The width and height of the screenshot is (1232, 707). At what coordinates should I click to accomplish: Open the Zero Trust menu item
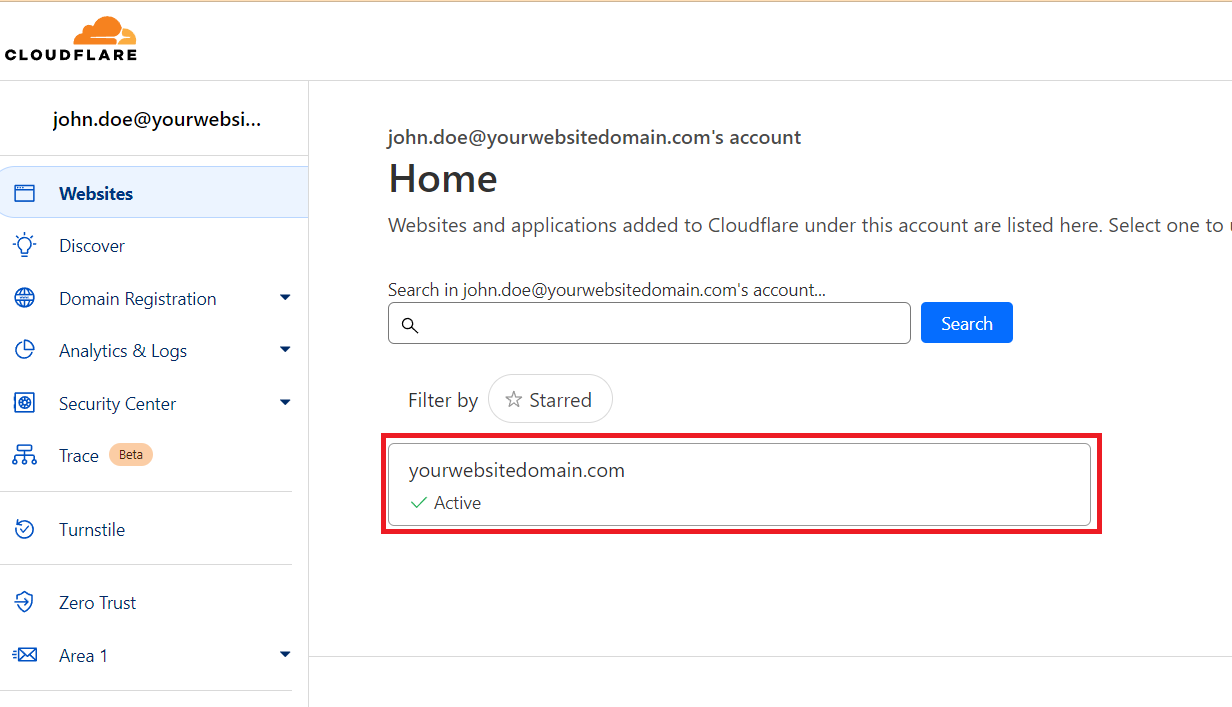coord(97,603)
